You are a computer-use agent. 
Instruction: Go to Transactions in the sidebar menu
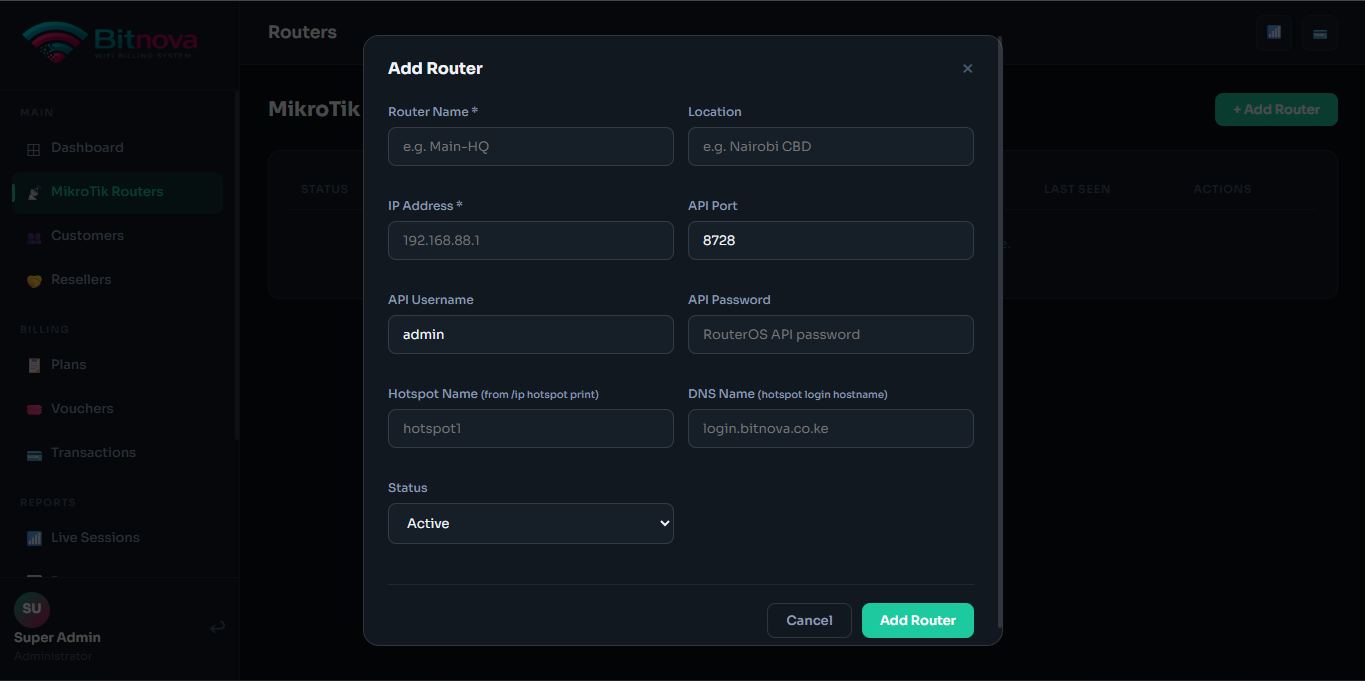pos(93,453)
